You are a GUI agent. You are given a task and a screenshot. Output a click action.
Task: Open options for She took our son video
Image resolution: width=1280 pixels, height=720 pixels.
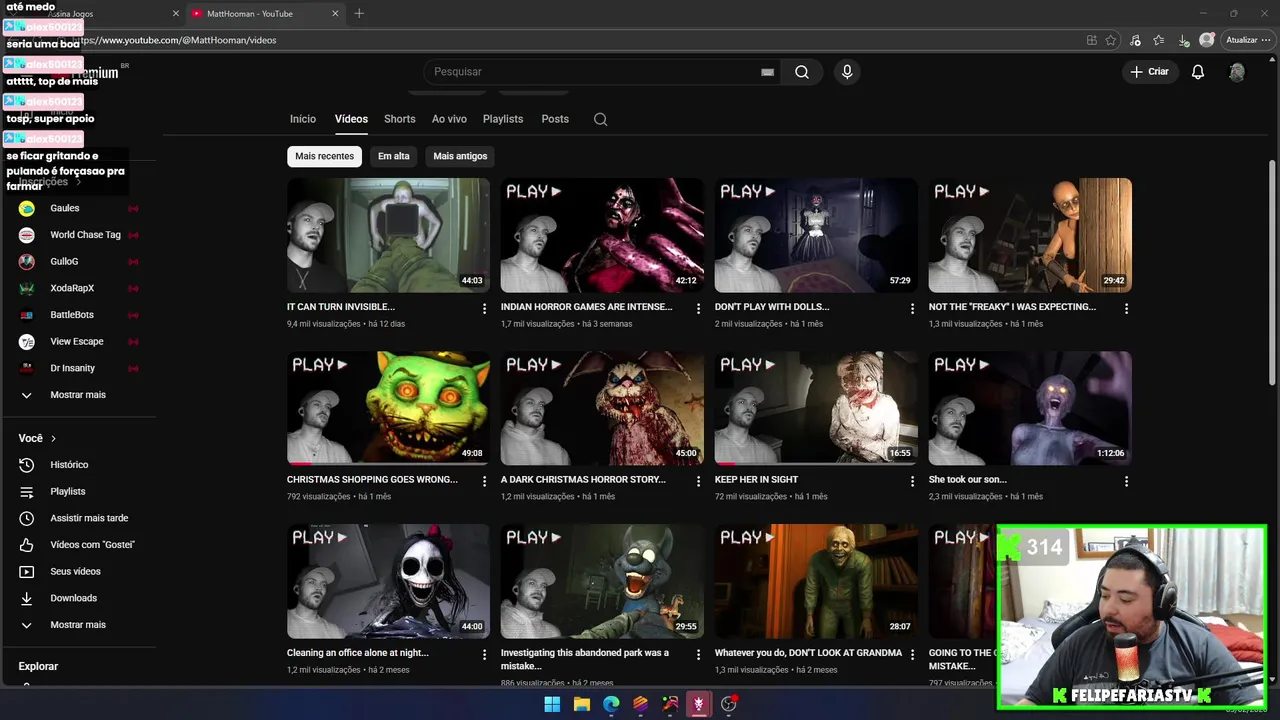pos(1126,481)
